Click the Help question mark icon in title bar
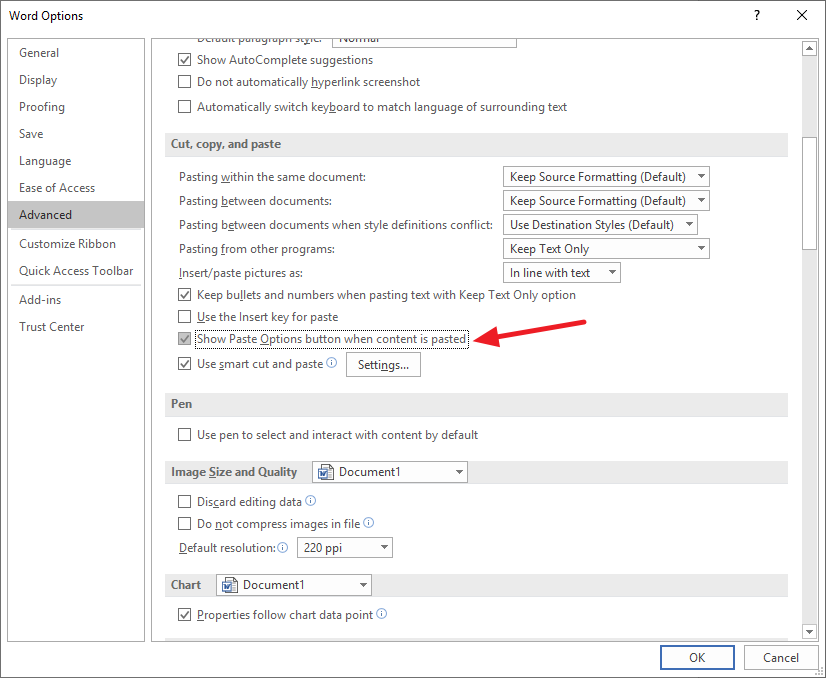826x678 pixels. [x=757, y=15]
